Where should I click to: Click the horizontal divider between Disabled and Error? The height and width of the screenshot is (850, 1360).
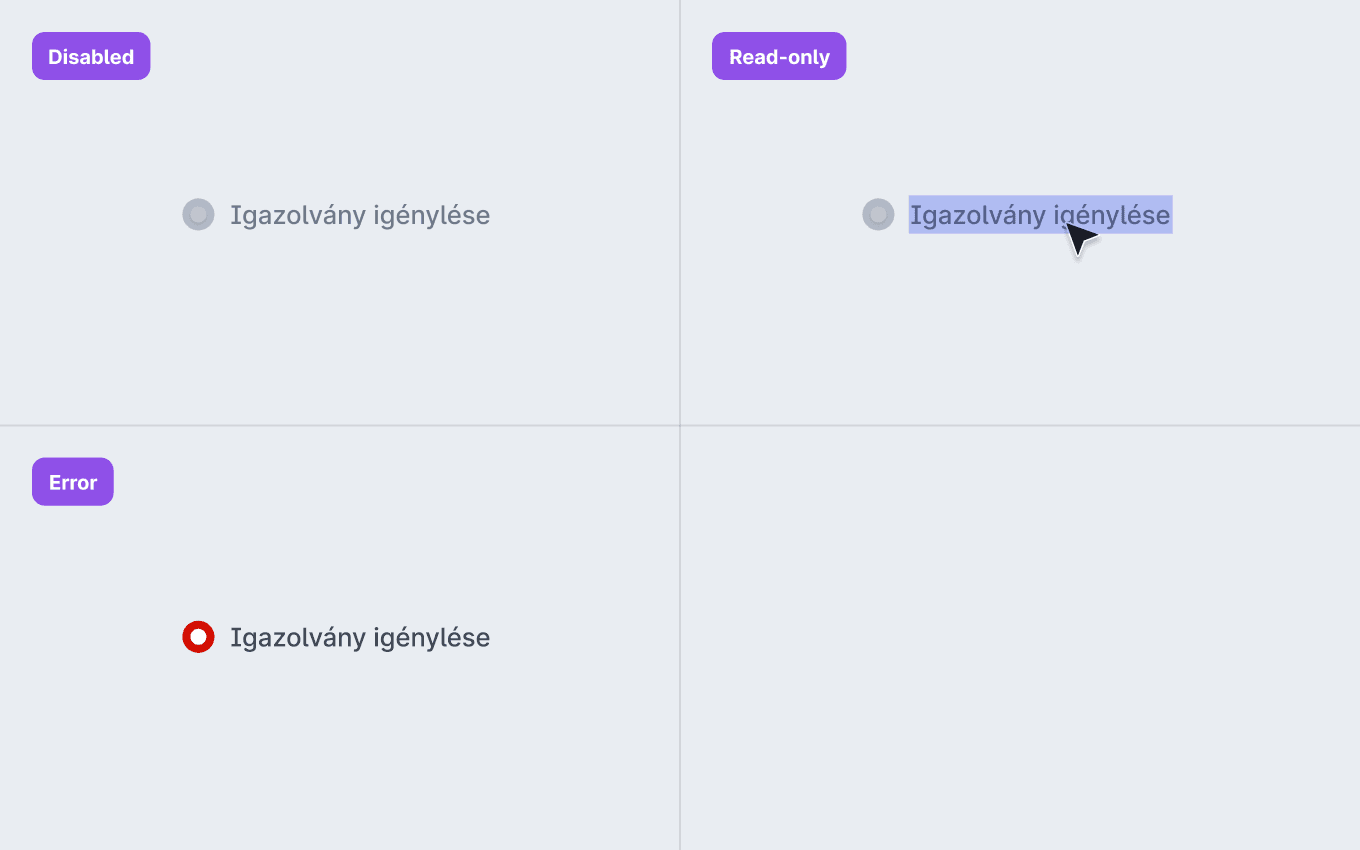(340, 426)
